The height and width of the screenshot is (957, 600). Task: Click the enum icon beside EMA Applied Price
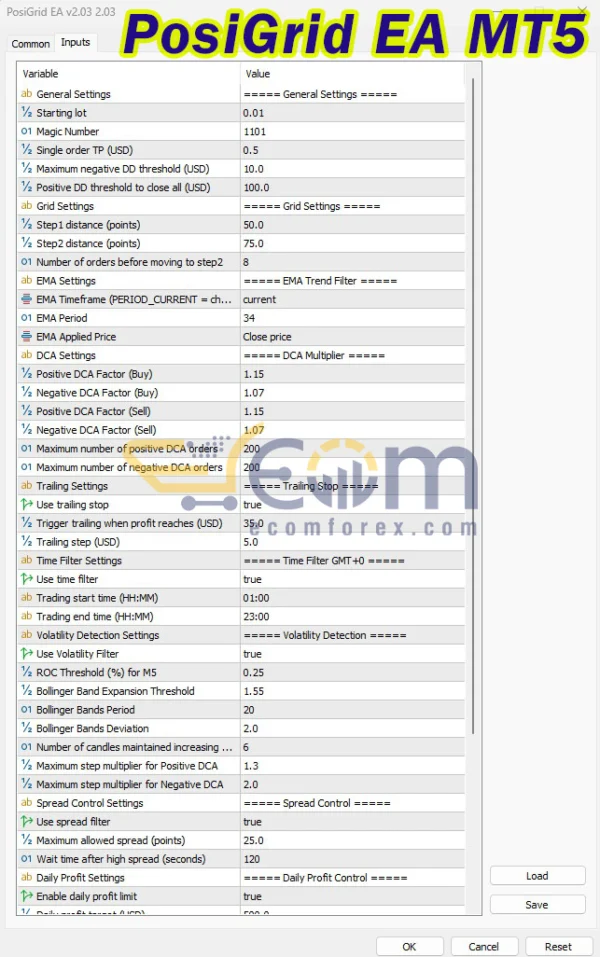click(x=27, y=337)
